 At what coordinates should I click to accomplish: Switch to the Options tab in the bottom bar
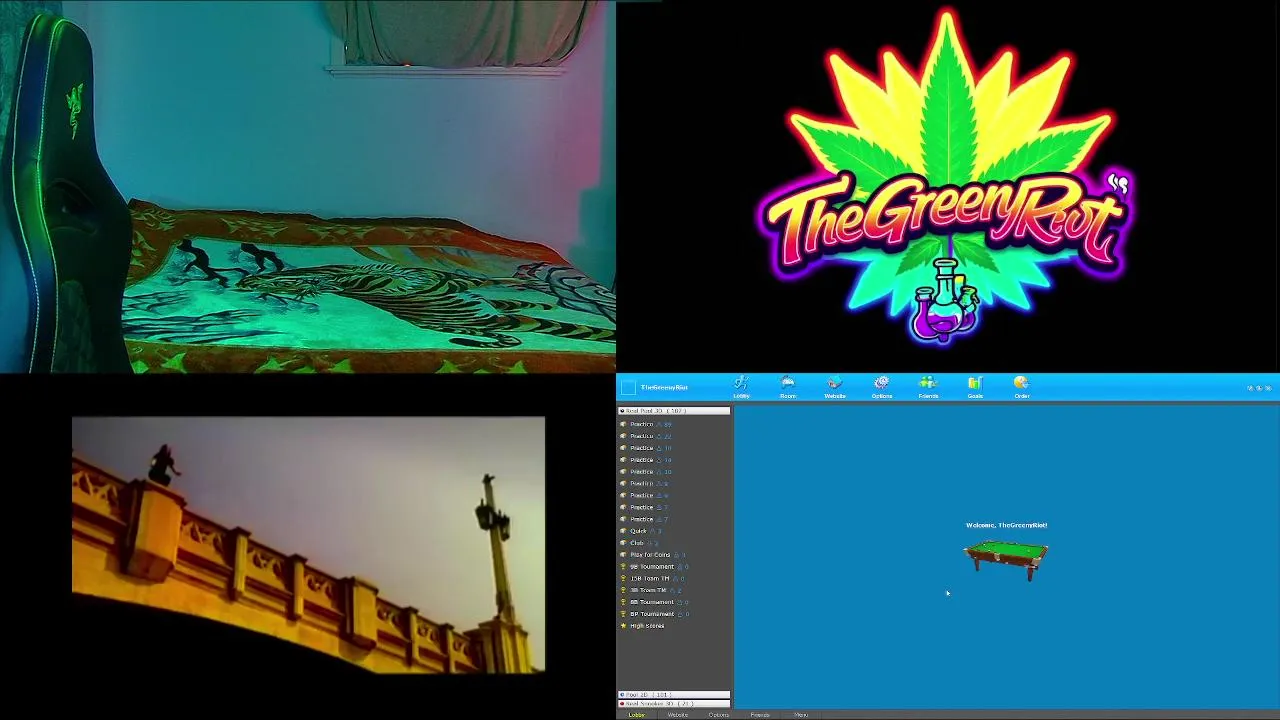tap(719, 715)
